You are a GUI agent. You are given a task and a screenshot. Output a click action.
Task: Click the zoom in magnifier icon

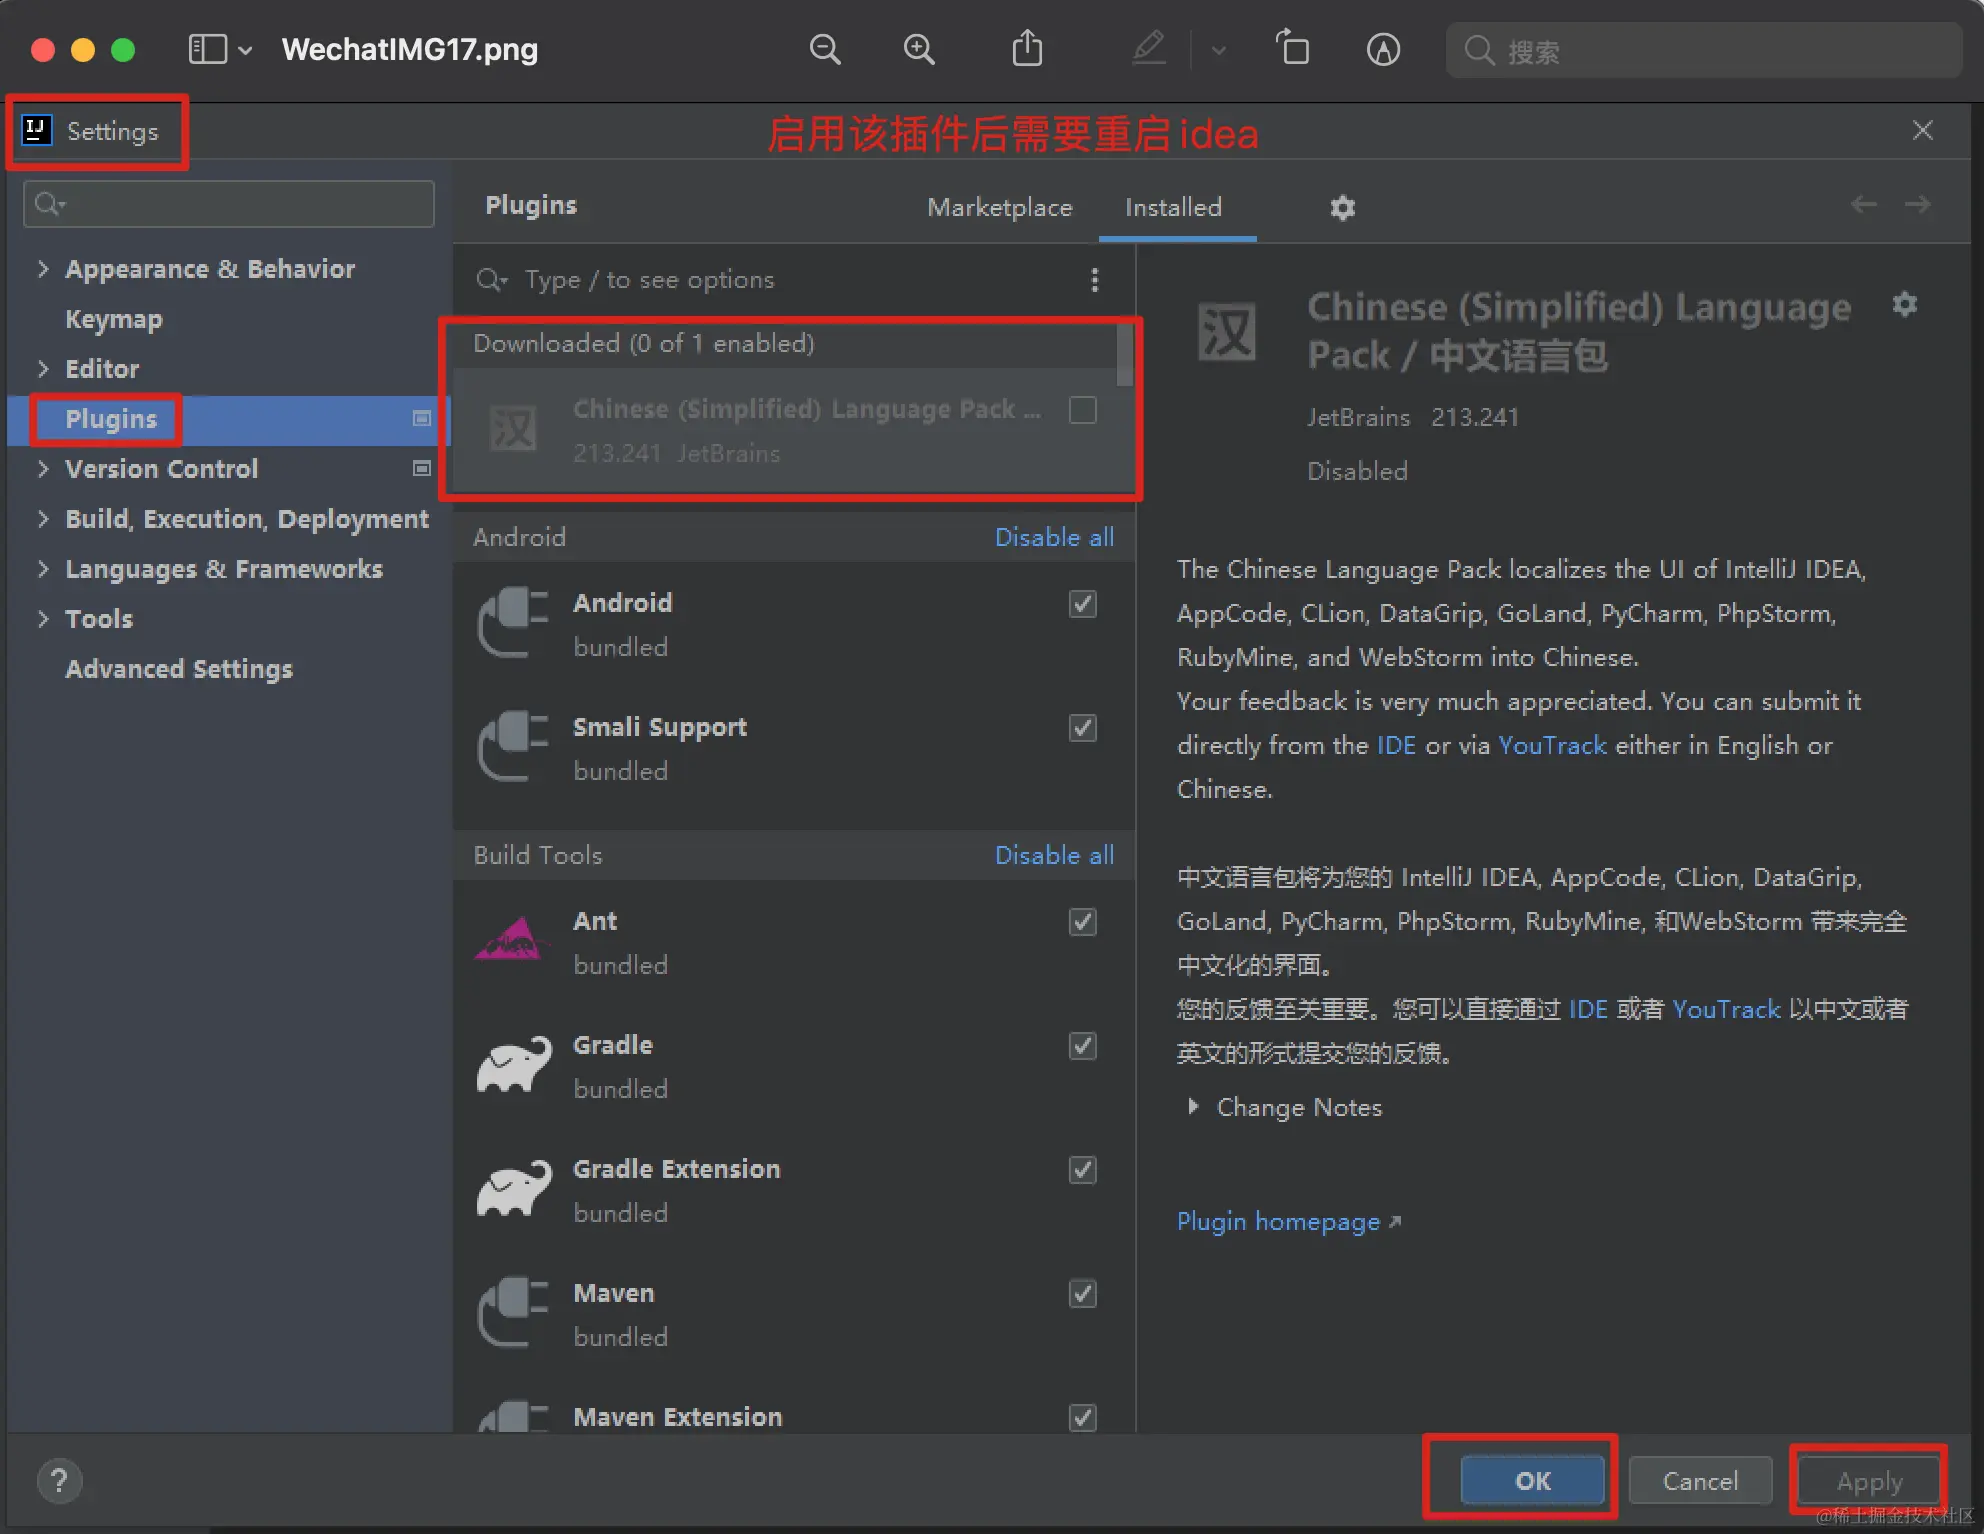coord(918,49)
